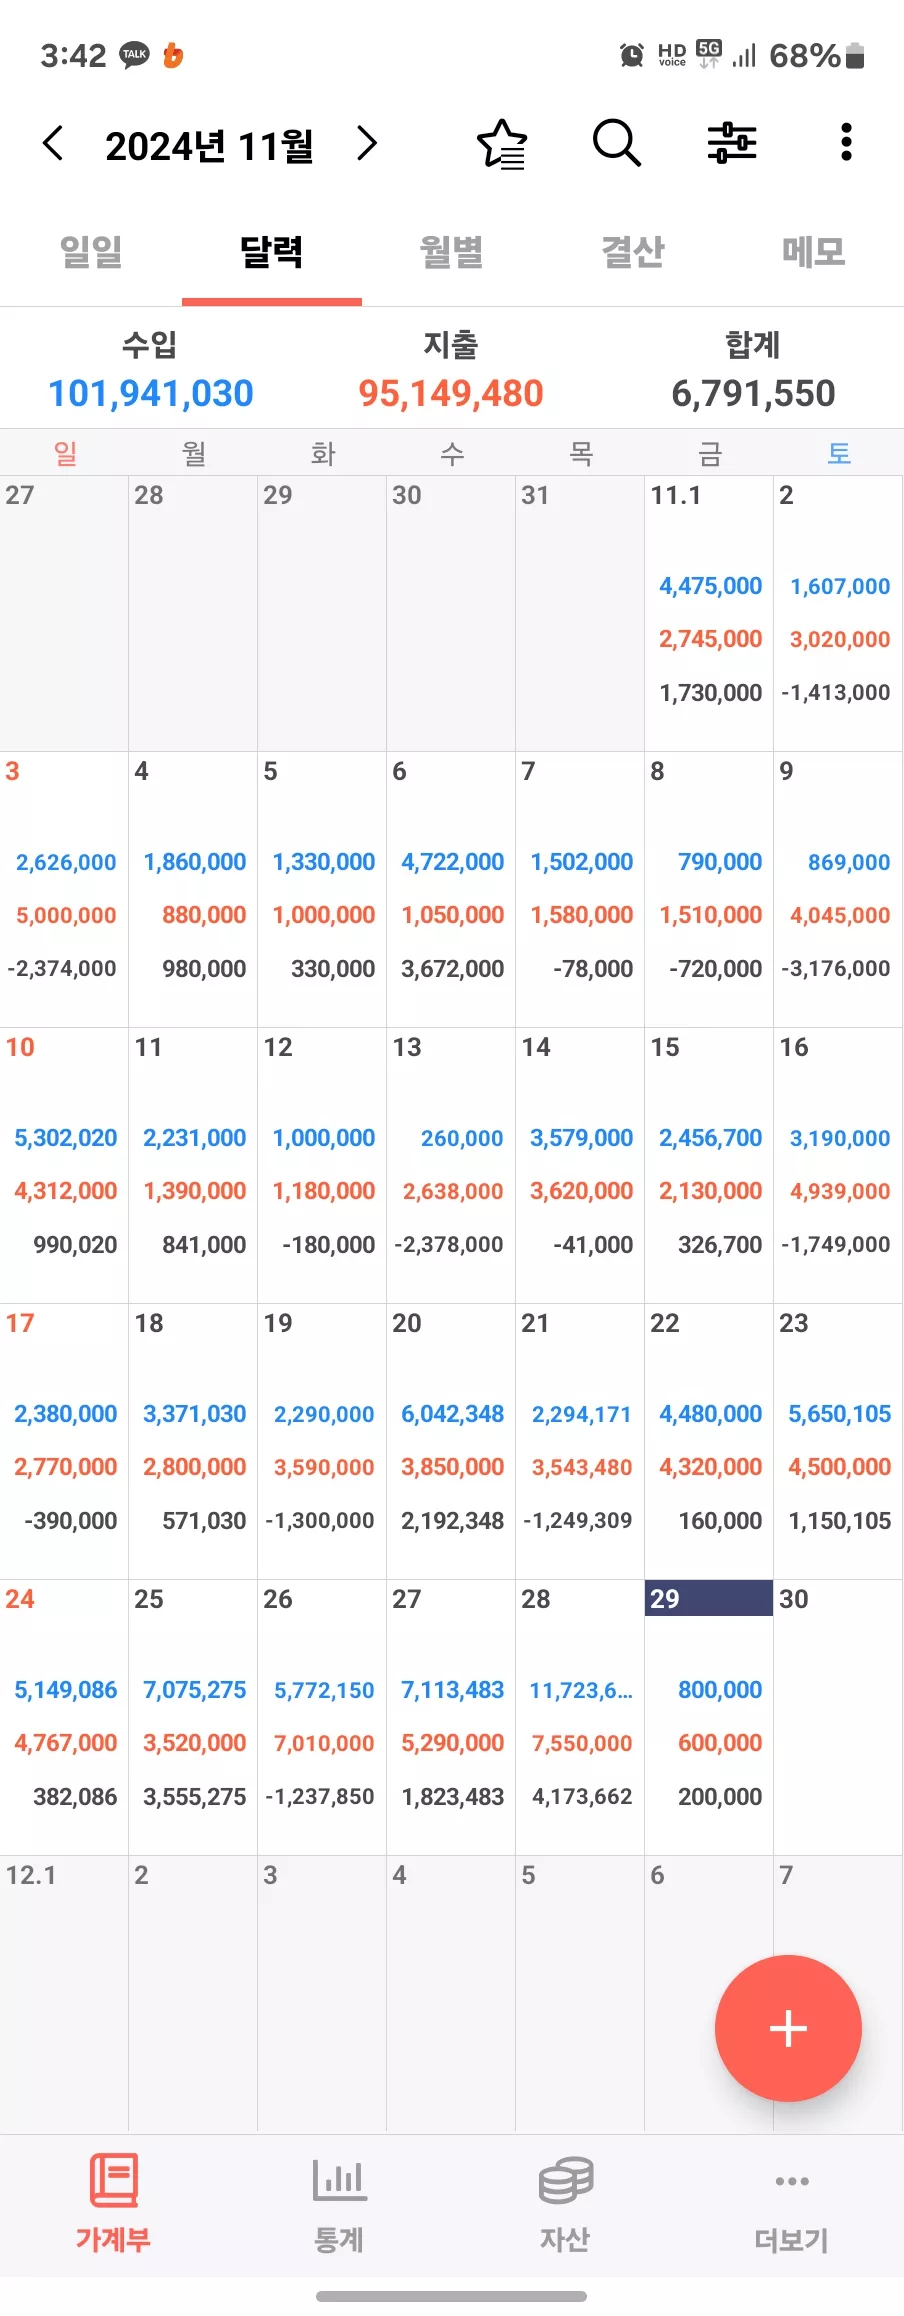Switch to the 결산 tab
This screenshot has width=904, height=2316.
pyautogui.click(x=633, y=252)
